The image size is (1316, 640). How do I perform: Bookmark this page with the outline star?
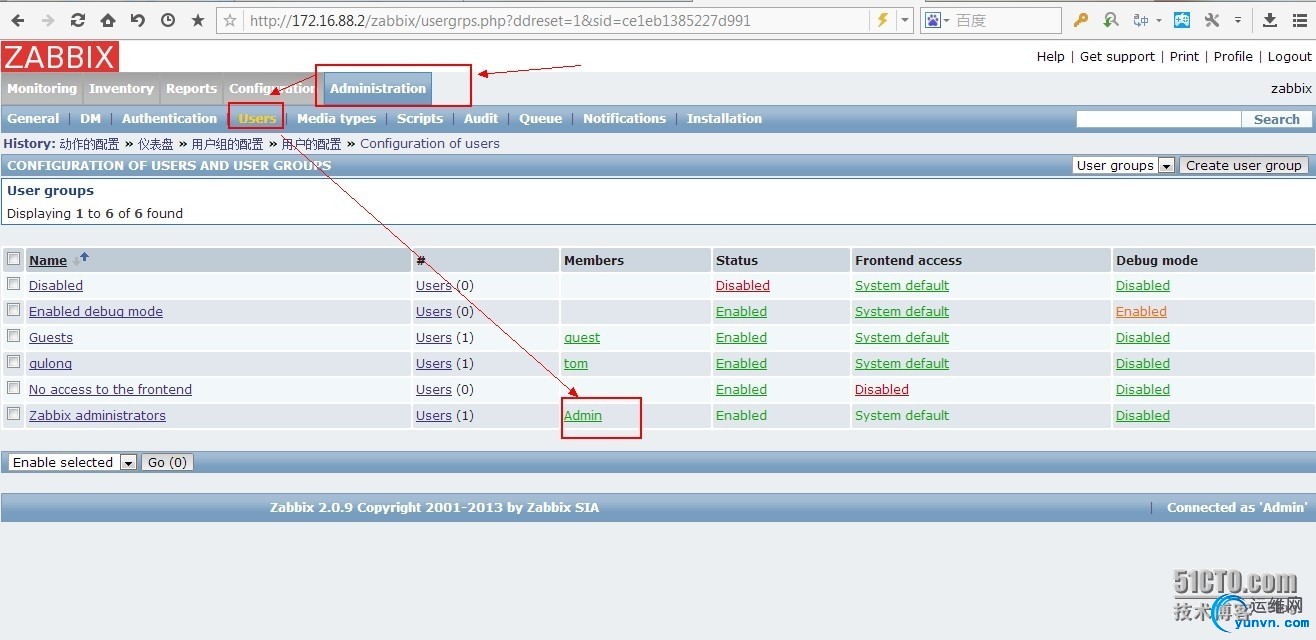tap(231, 20)
